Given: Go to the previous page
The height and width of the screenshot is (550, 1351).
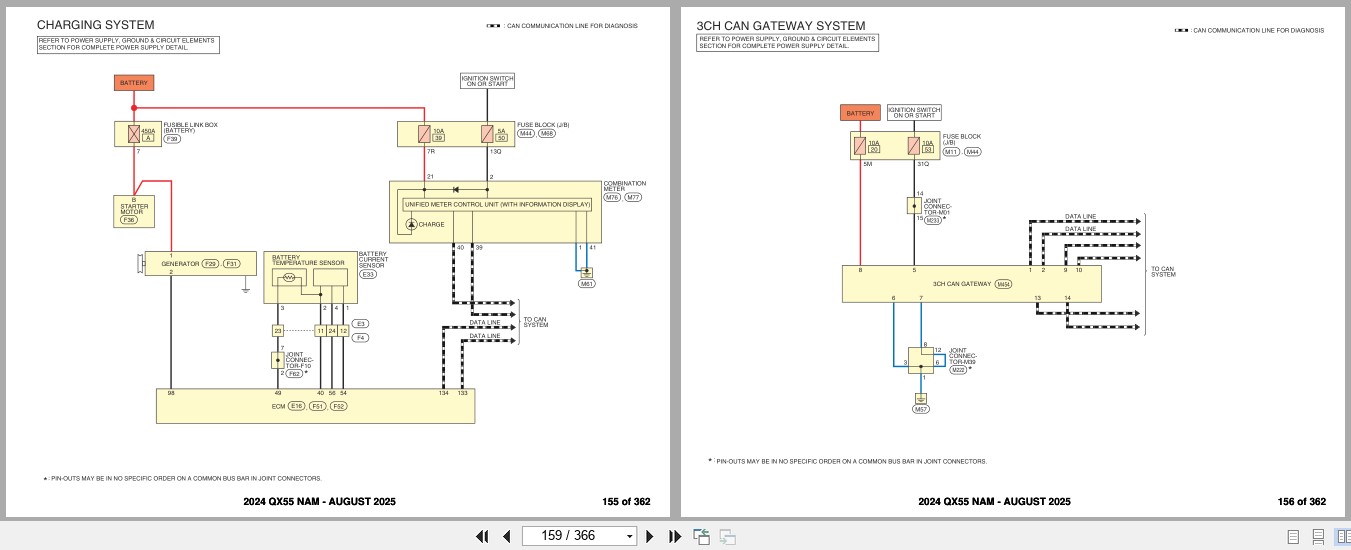Looking at the screenshot, I should click(x=506, y=536).
